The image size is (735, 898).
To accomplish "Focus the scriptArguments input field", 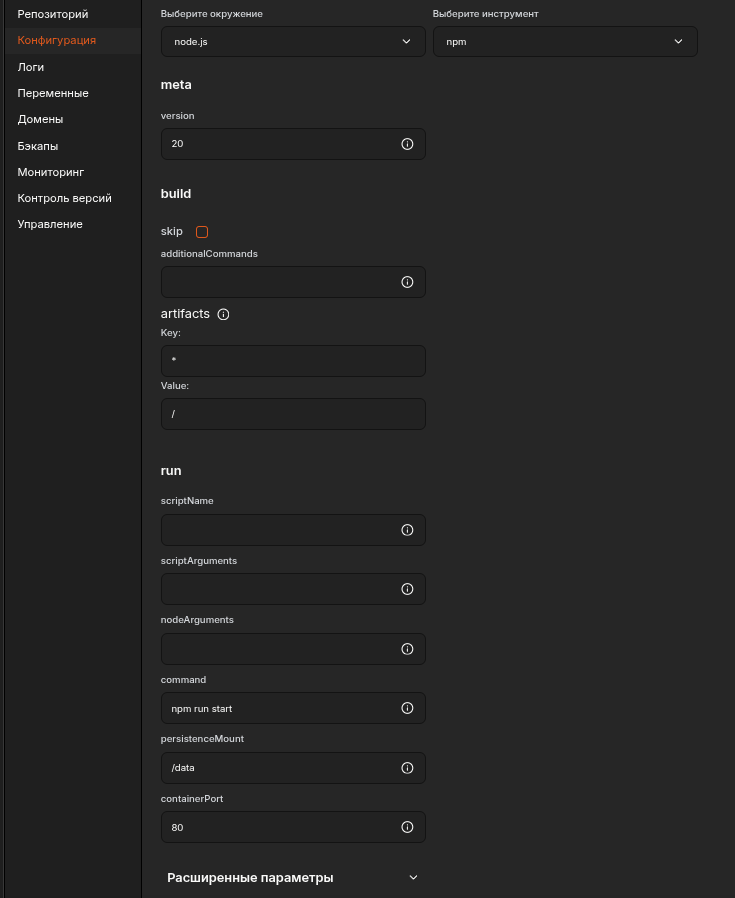I will pos(293,589).
